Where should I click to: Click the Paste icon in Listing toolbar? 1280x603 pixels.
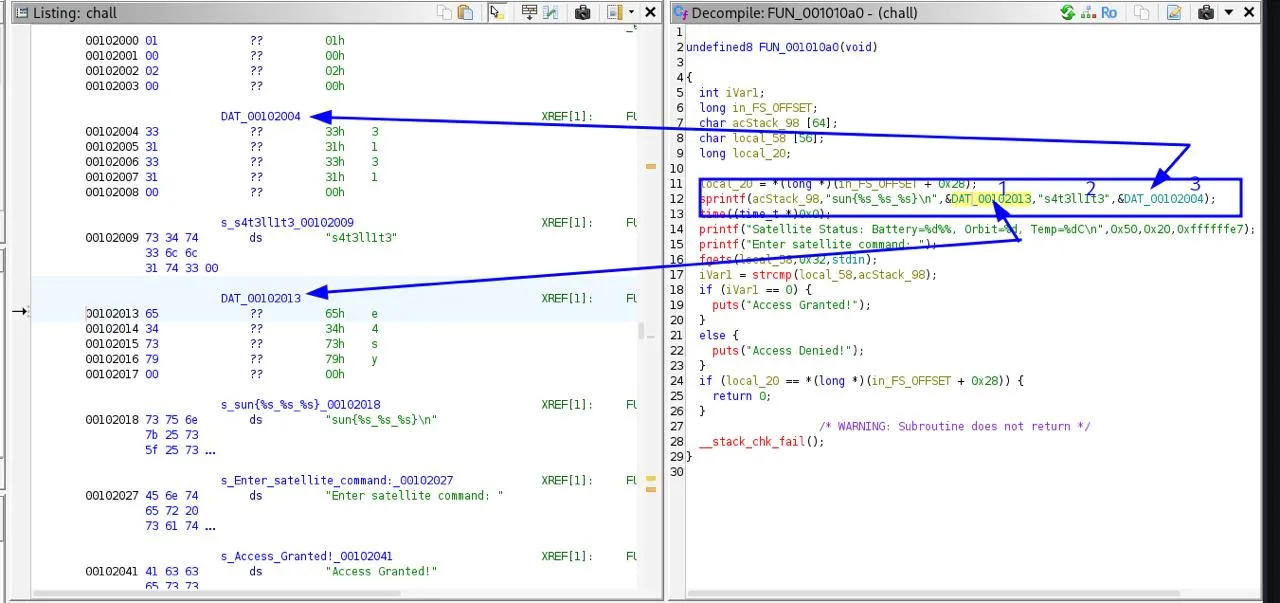tap(466, 13)
